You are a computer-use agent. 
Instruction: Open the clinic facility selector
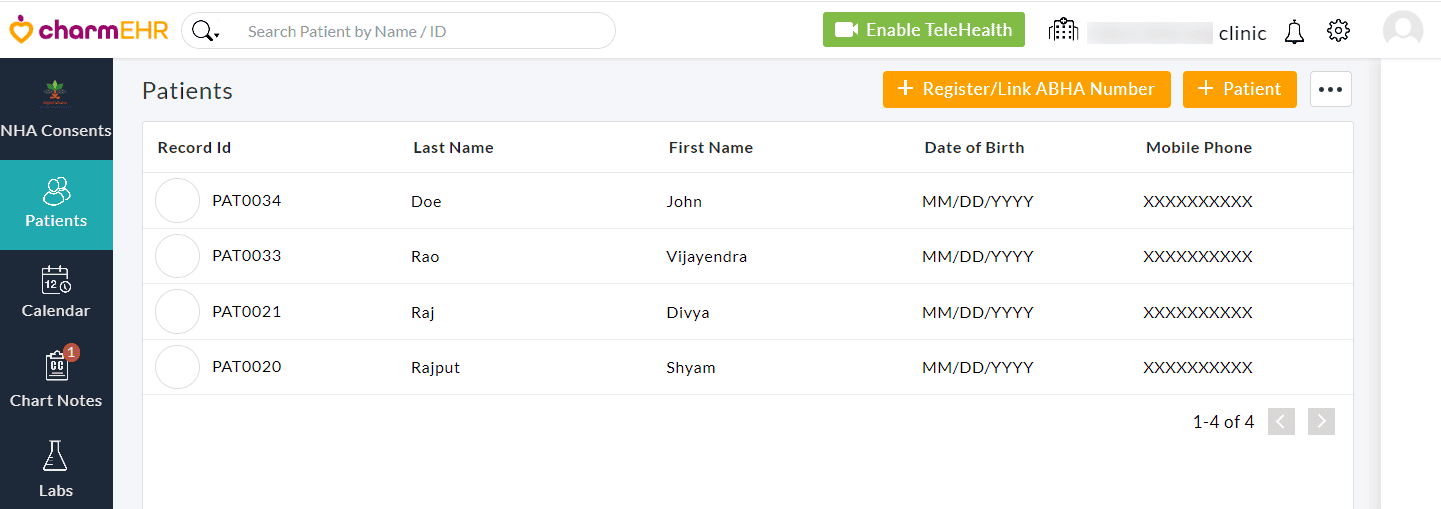pyautogui.click(x=1157, y=32)
